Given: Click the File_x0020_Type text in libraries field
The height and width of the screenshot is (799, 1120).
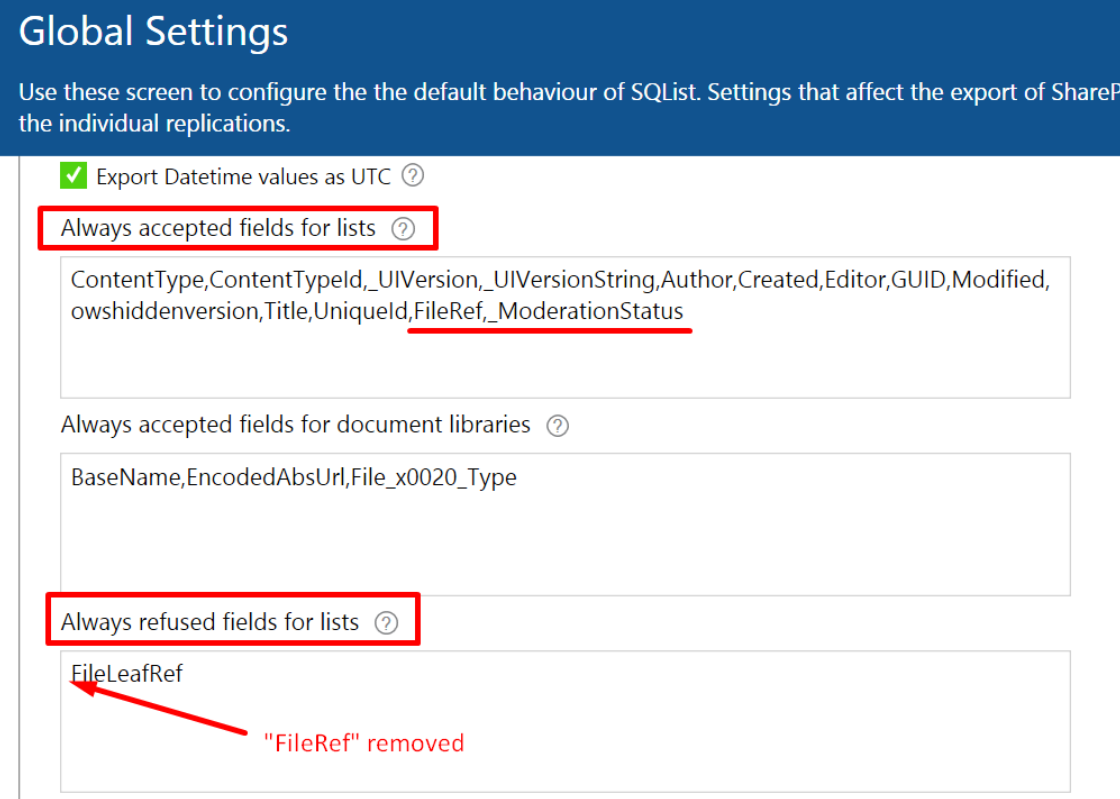Looking at the screenshot, I should pos(434,478).
